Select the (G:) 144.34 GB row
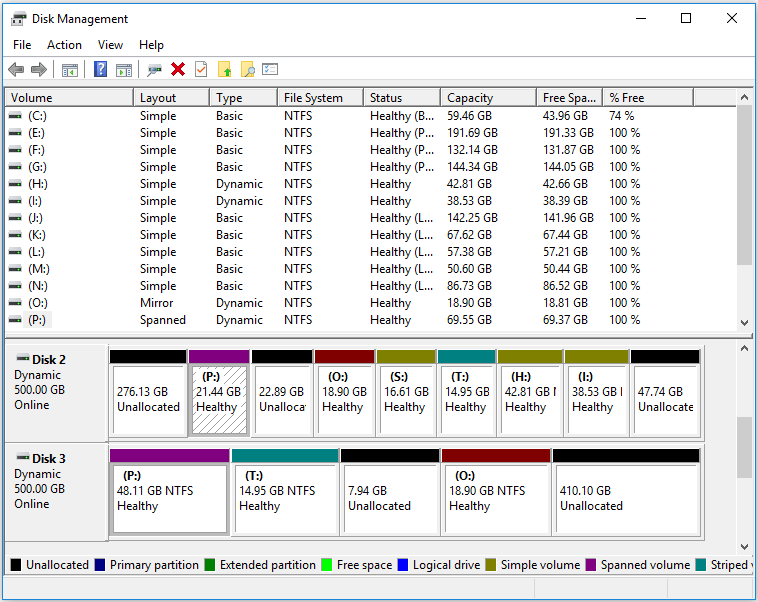 371,167
